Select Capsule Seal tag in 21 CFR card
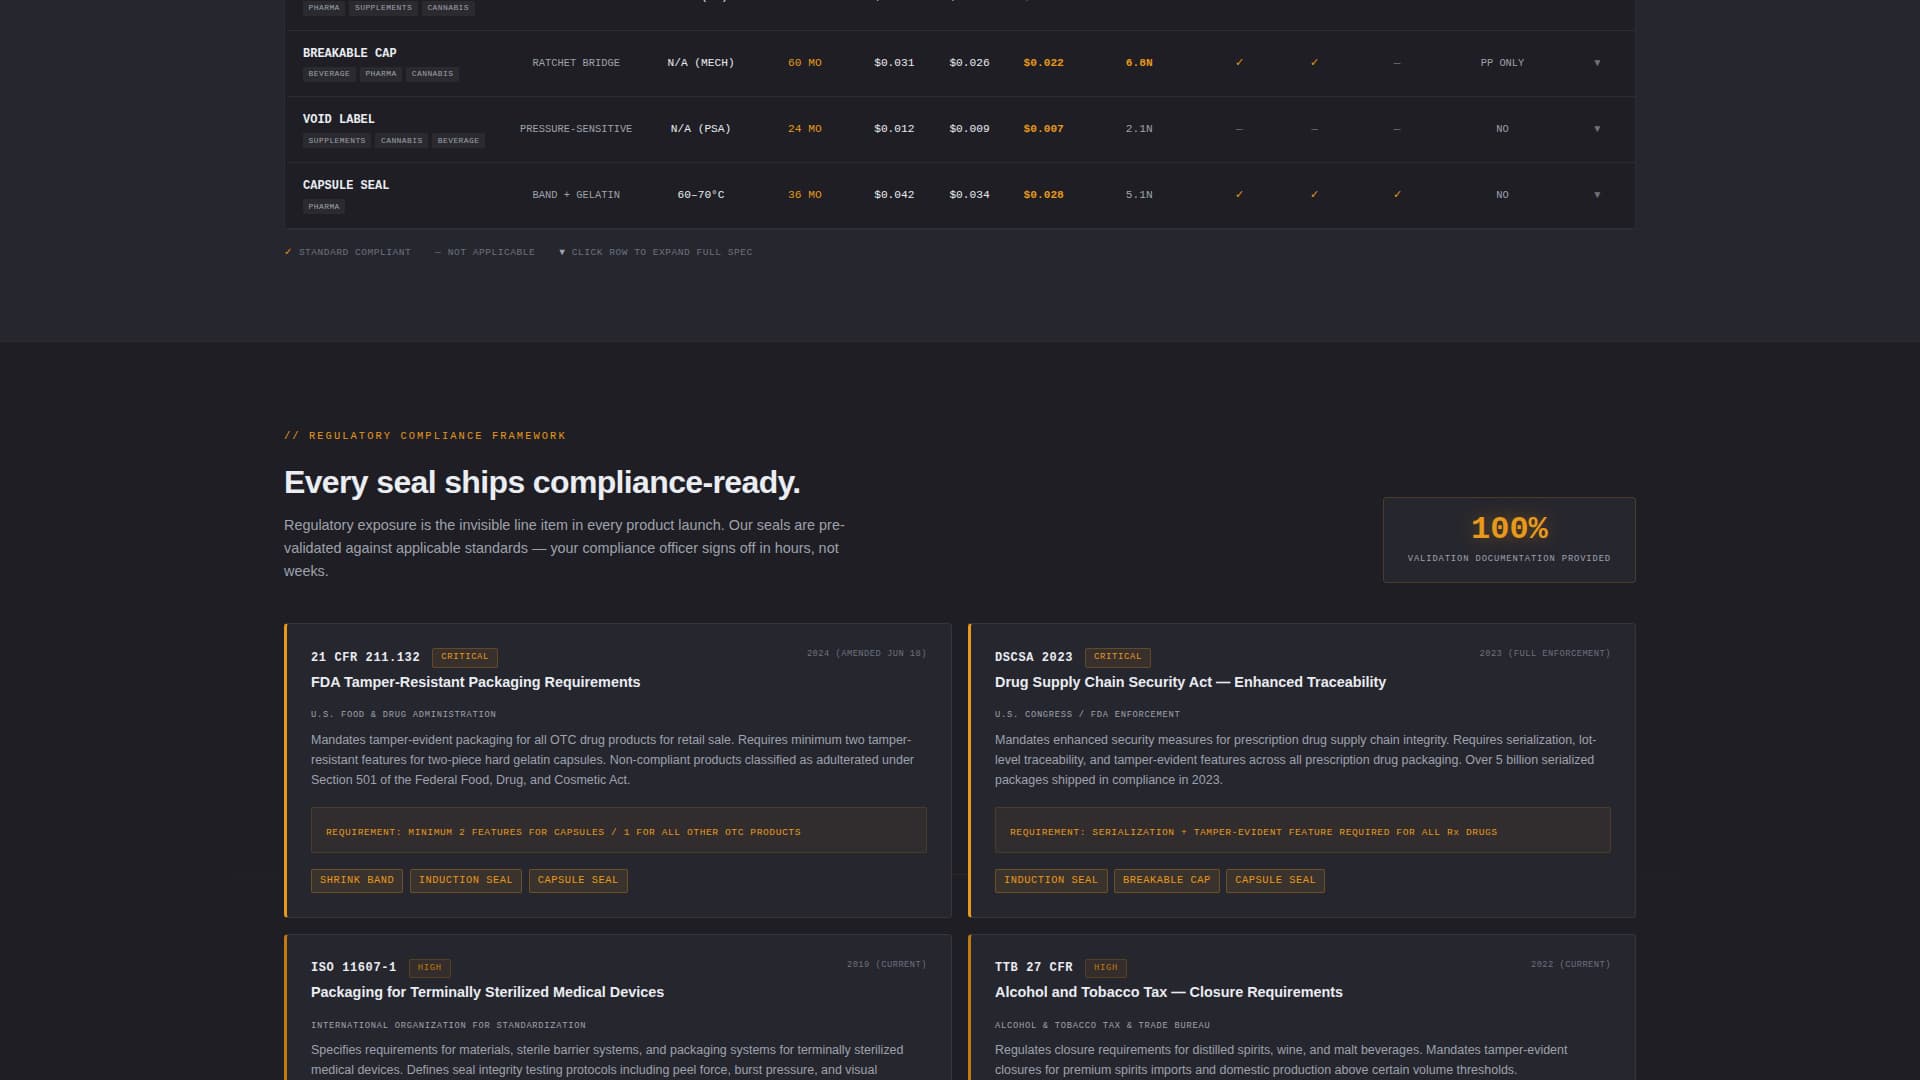The width and height of the screenshot is (1920, 1080). (578, 880)
